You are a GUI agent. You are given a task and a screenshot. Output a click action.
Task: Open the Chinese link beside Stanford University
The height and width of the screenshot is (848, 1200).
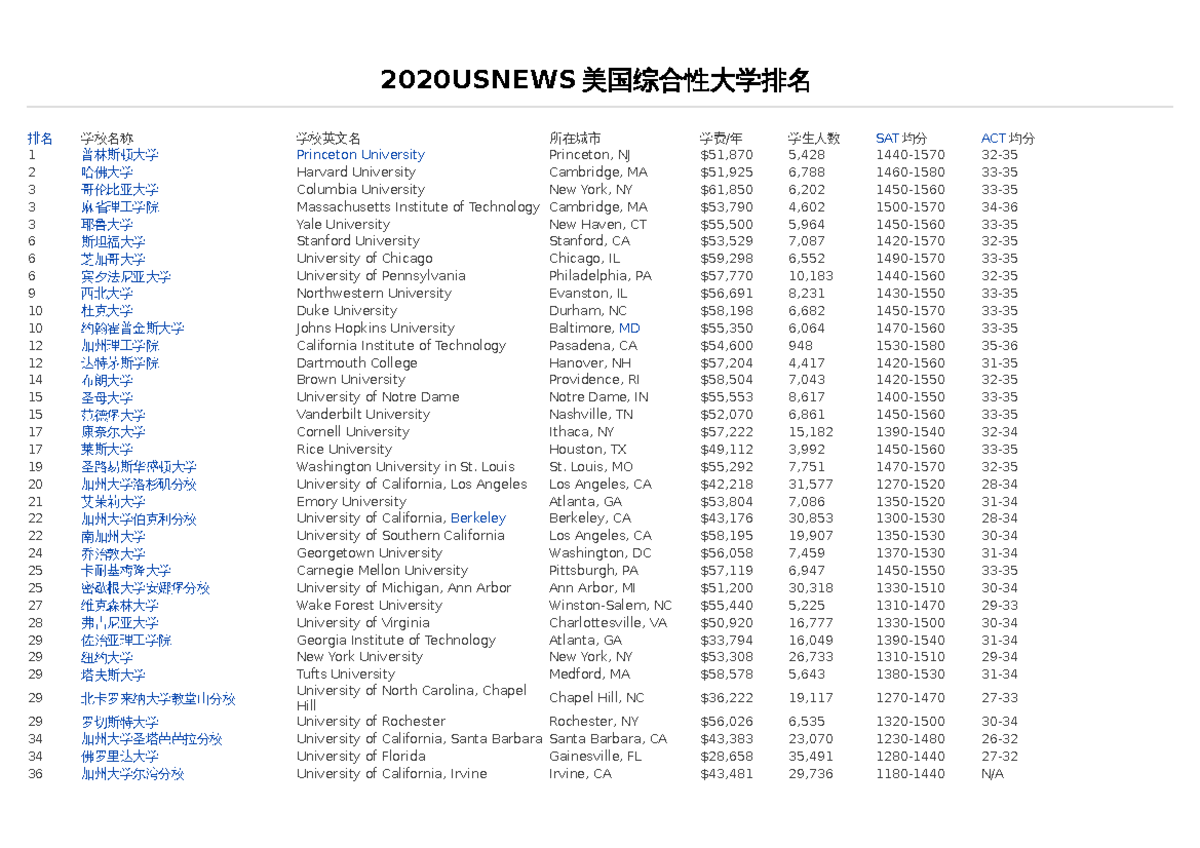[113, 241]
